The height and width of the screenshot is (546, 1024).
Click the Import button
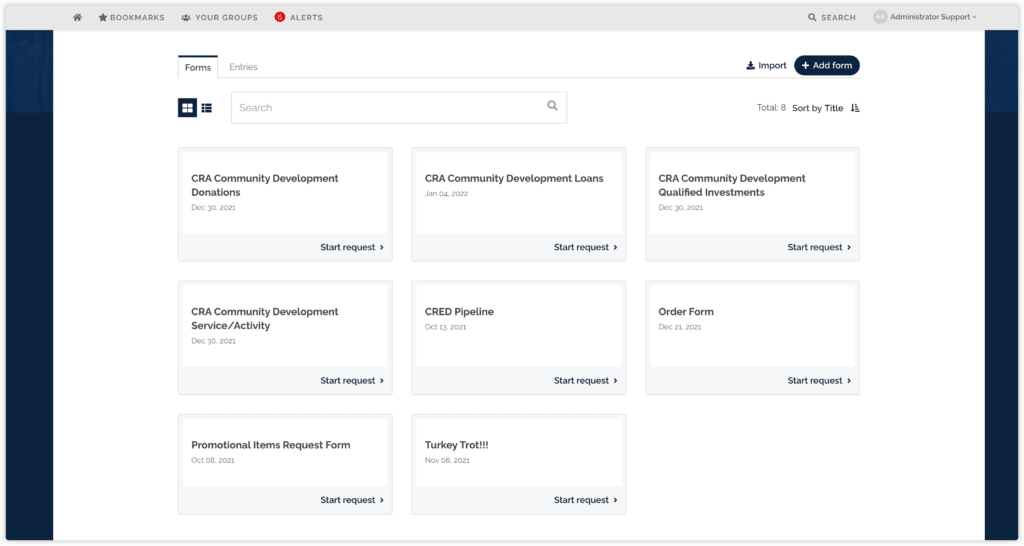pos(766,65)
